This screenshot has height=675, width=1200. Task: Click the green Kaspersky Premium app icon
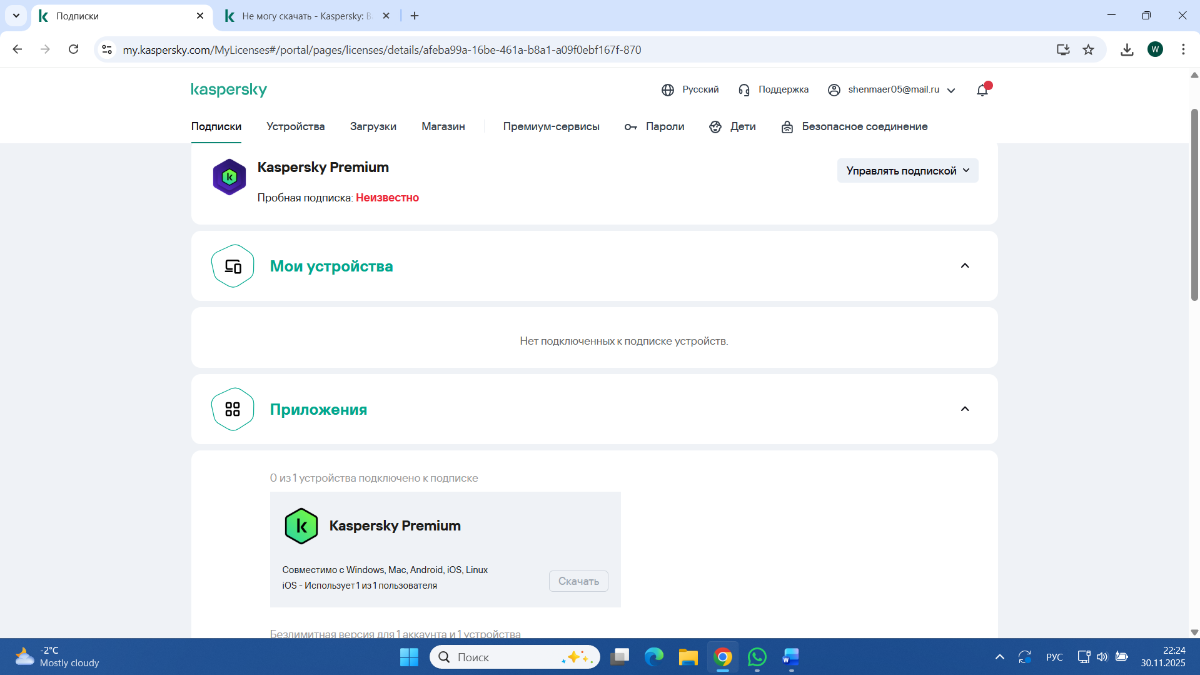click(x=301, y=526)
